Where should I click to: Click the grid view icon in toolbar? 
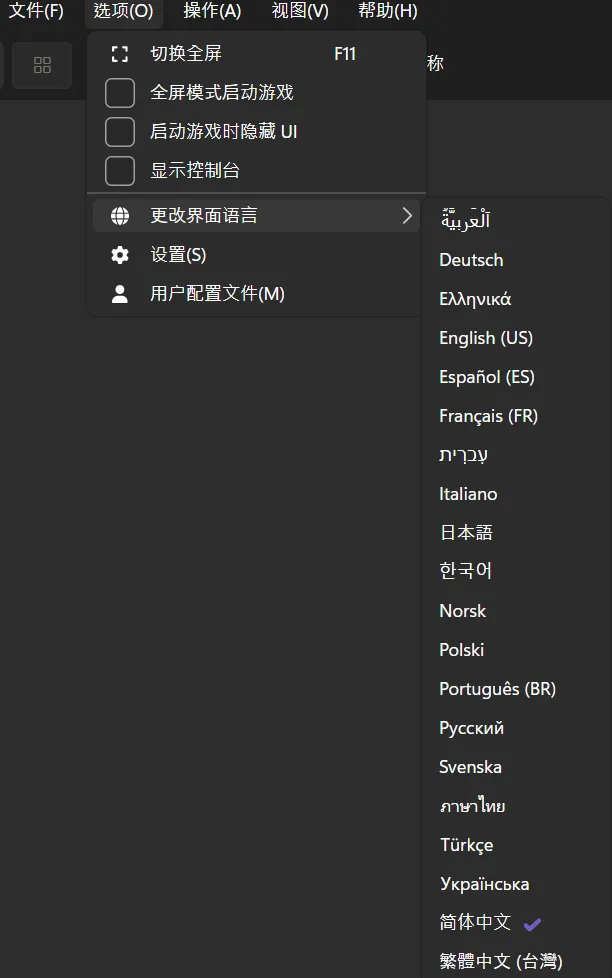pos(42,65)
